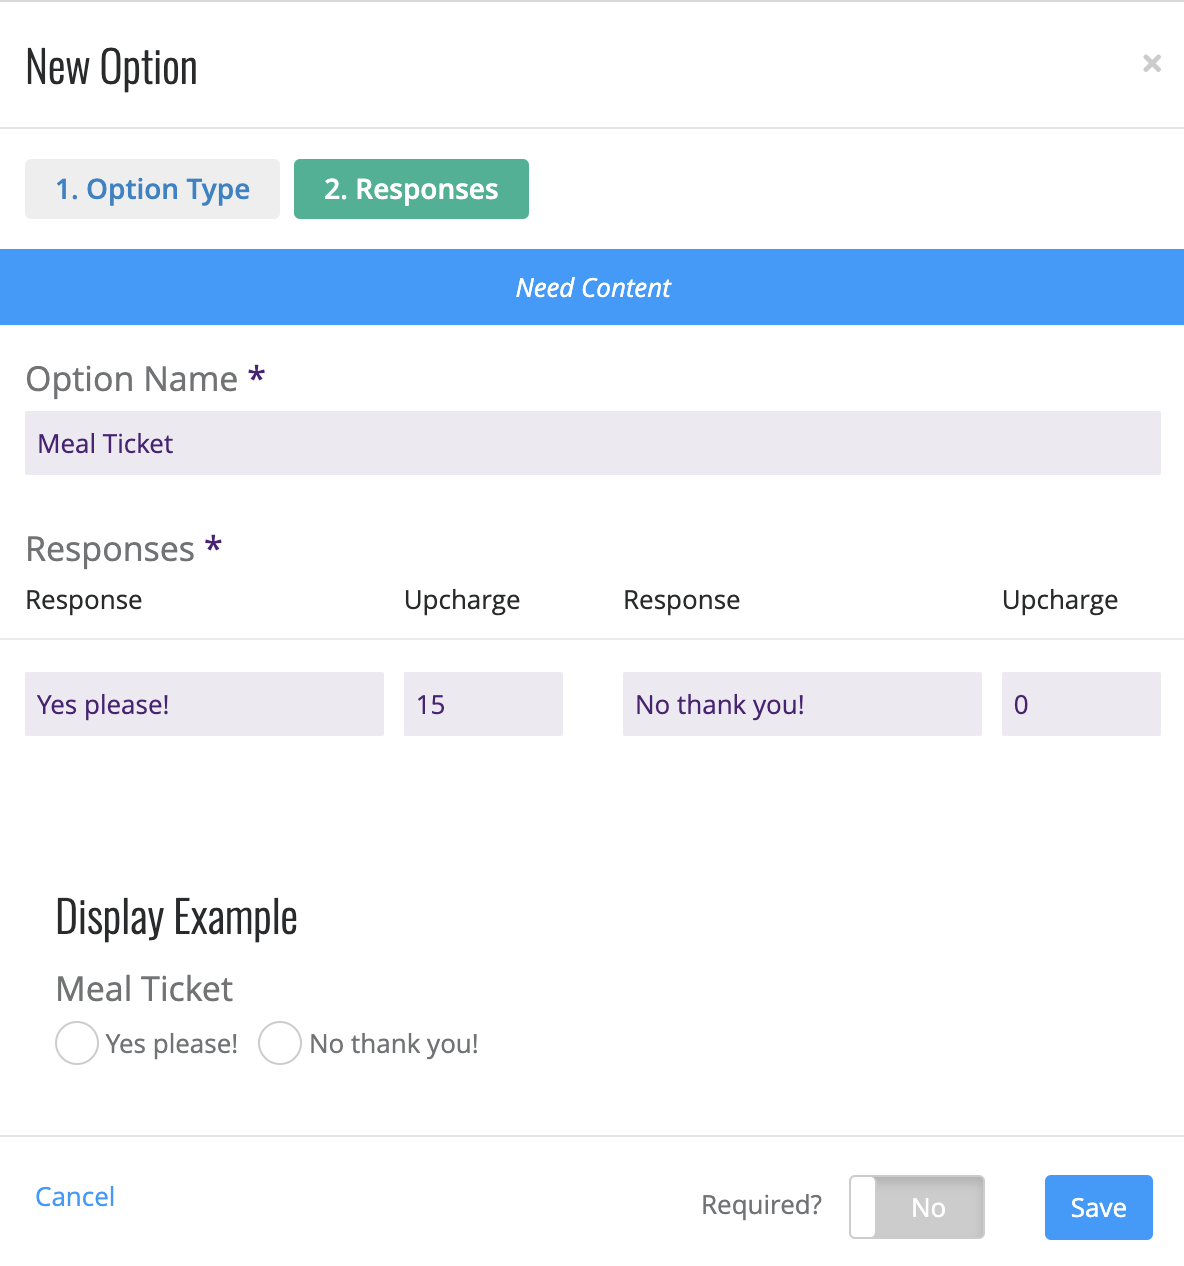Close the New Option dialog
The height and width of the screenshot is (1266, 1184).
[x=1152, y=64]
